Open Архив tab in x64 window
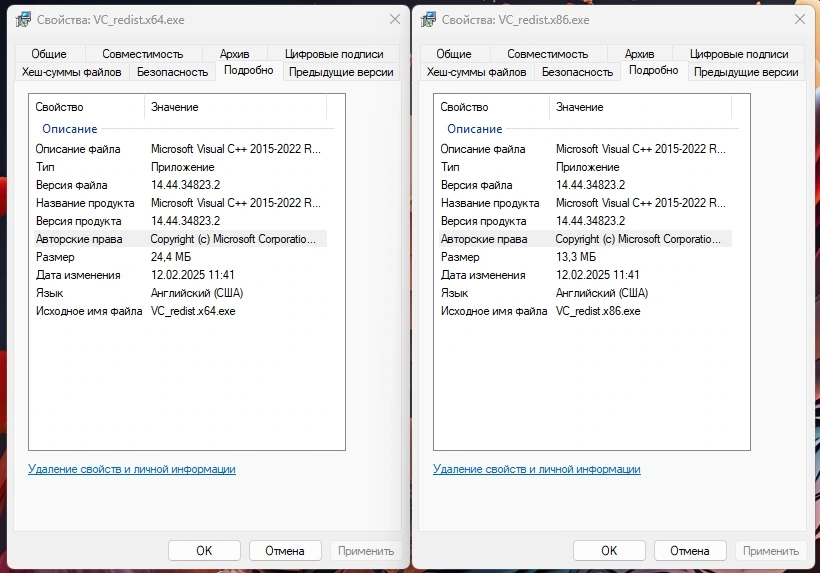820x573 pixels. [x=234, y=54]
